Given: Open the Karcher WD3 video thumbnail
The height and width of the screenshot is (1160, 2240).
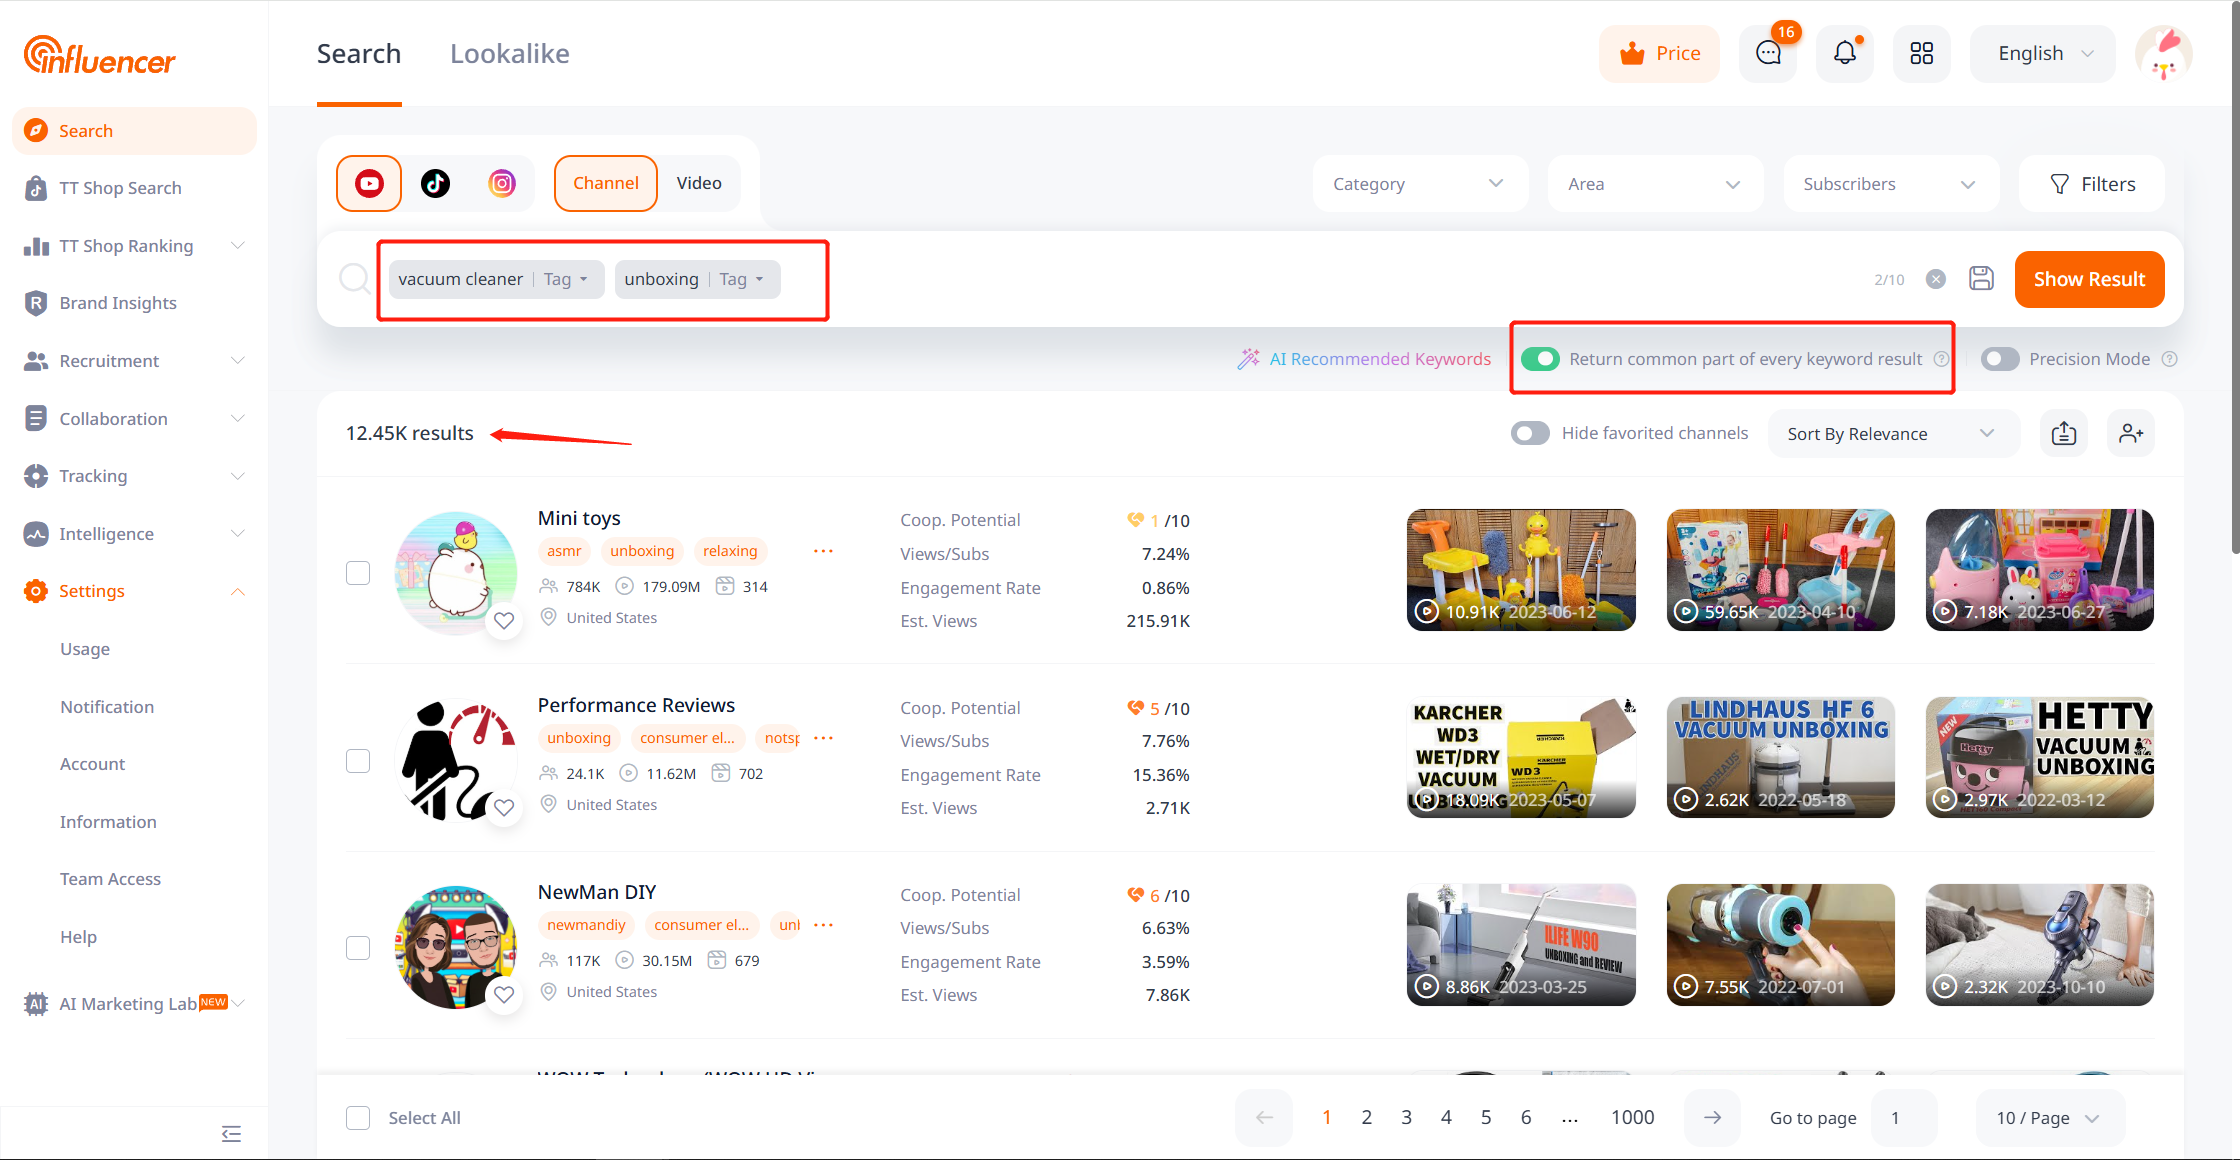Looking at the screenshot, I should pos(1521,757).
